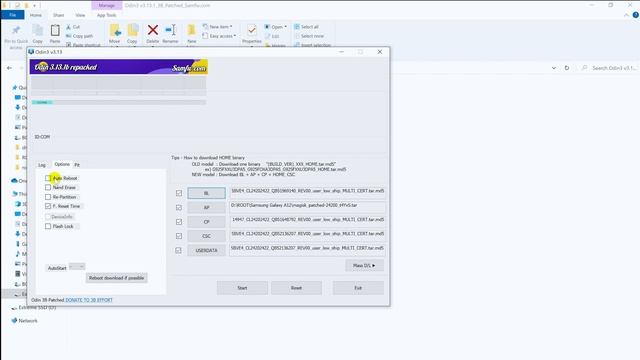
Task: Open New item dropdown in Explorer
Action: 217,27
